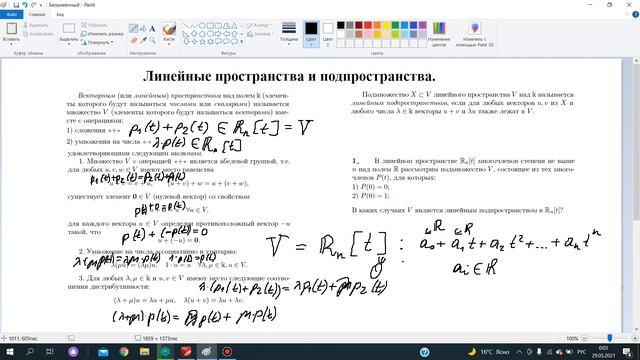Image resolution: width=640 pixels, height=360 pixels.
Task: Switch to the Home (Главная) ribbon tab
Action: pos(37,15)
